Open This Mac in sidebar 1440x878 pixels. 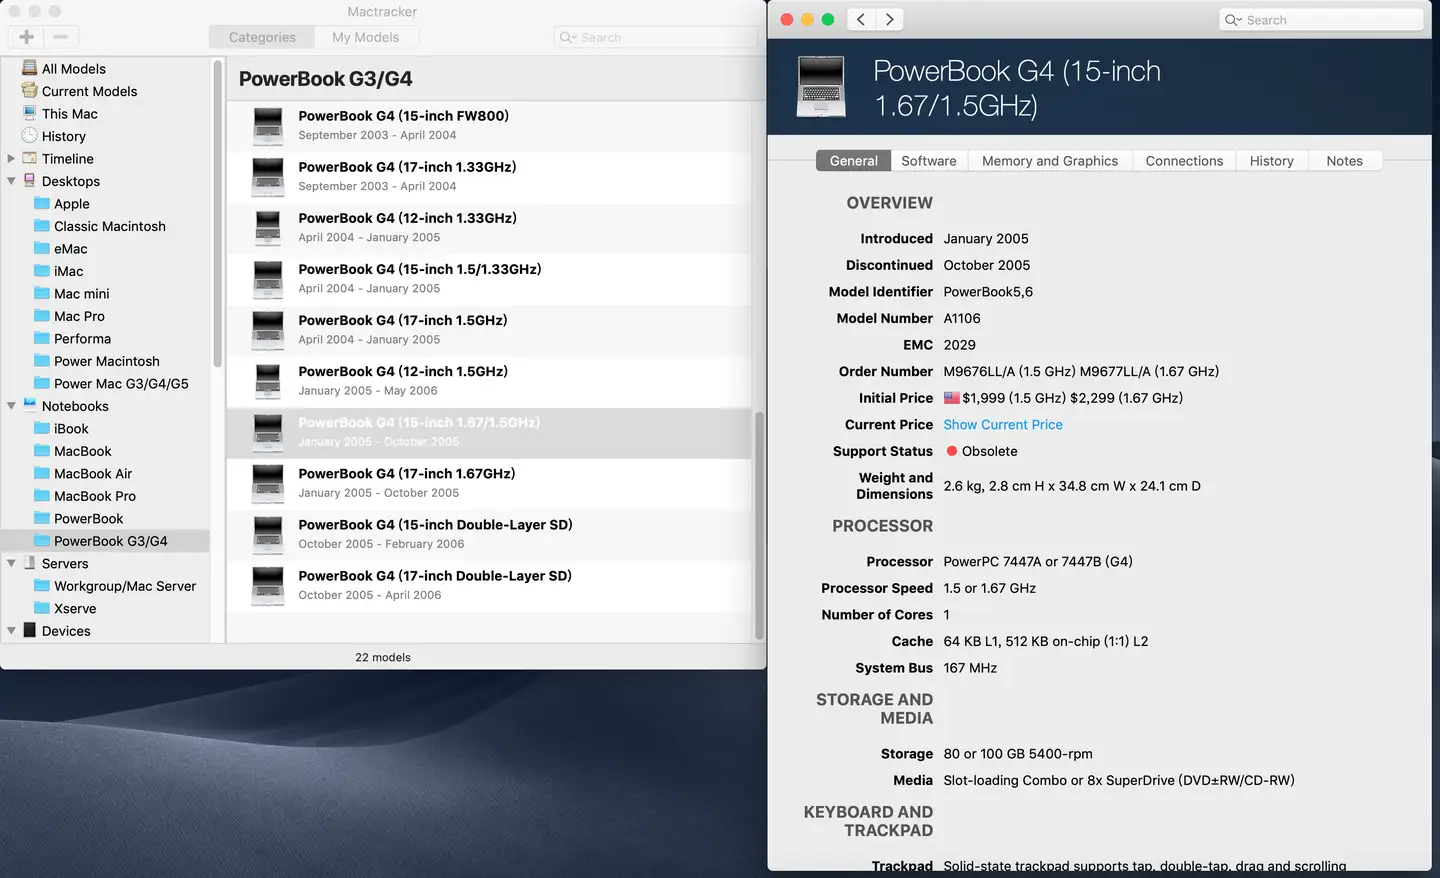click(70, 114)
